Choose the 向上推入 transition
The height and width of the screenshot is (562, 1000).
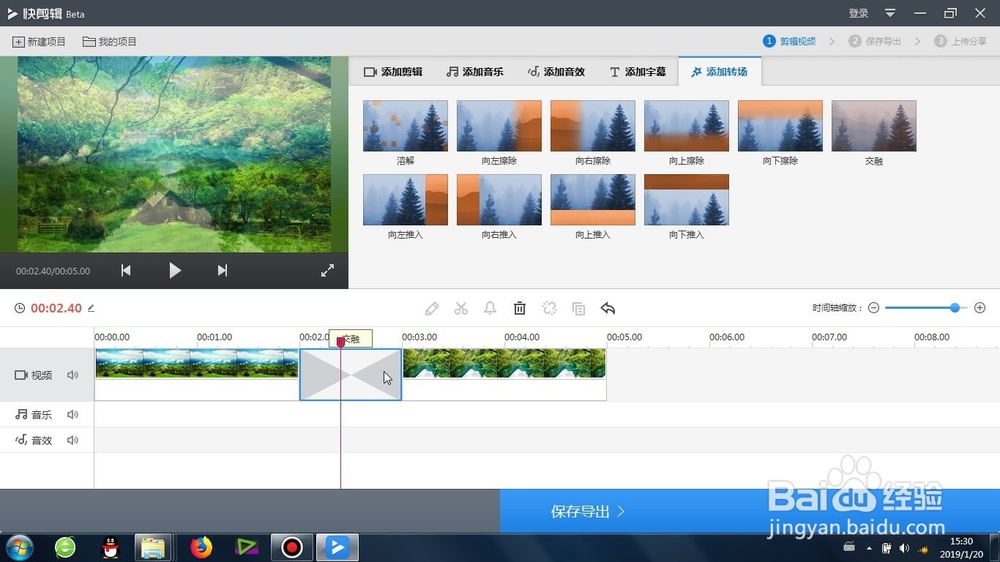(x=592, y=200)
